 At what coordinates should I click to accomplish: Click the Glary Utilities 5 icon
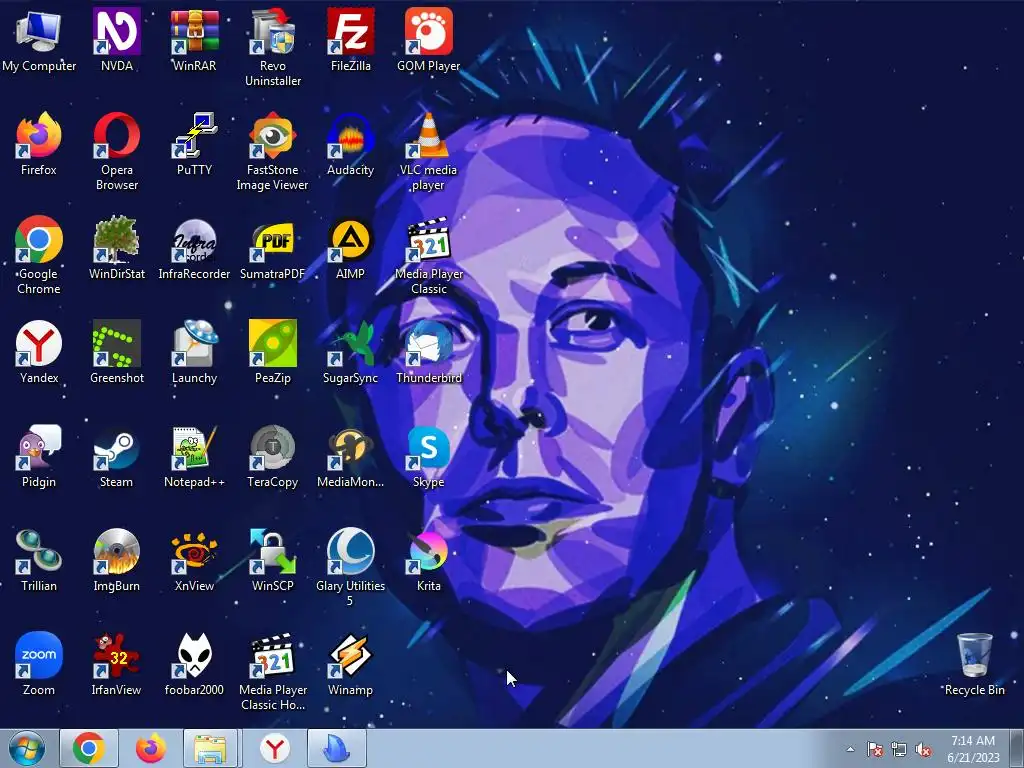pos(351,567)
